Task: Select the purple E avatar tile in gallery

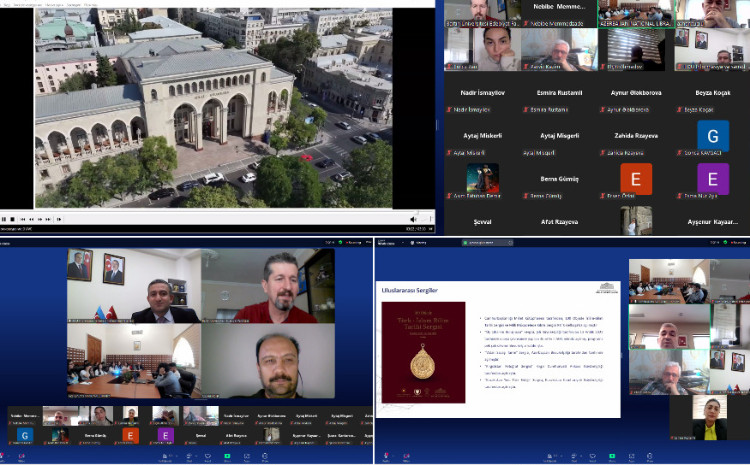Action: (713, 178)
